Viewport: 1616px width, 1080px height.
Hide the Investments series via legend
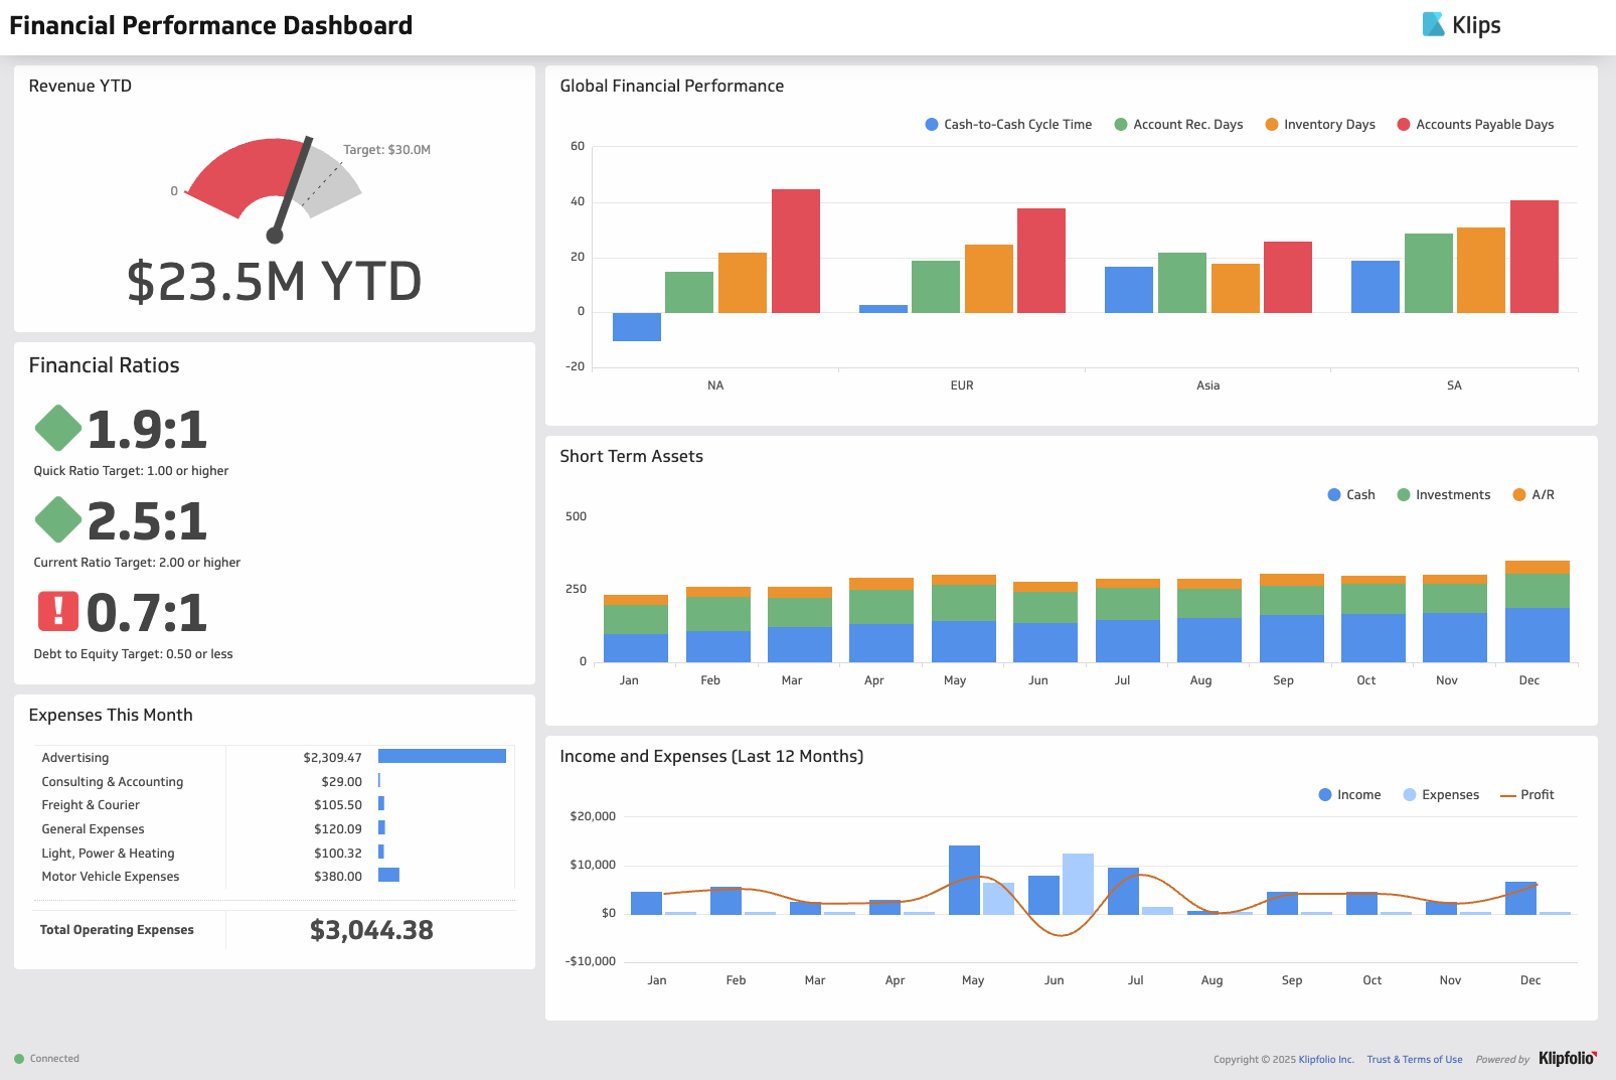1404,494
